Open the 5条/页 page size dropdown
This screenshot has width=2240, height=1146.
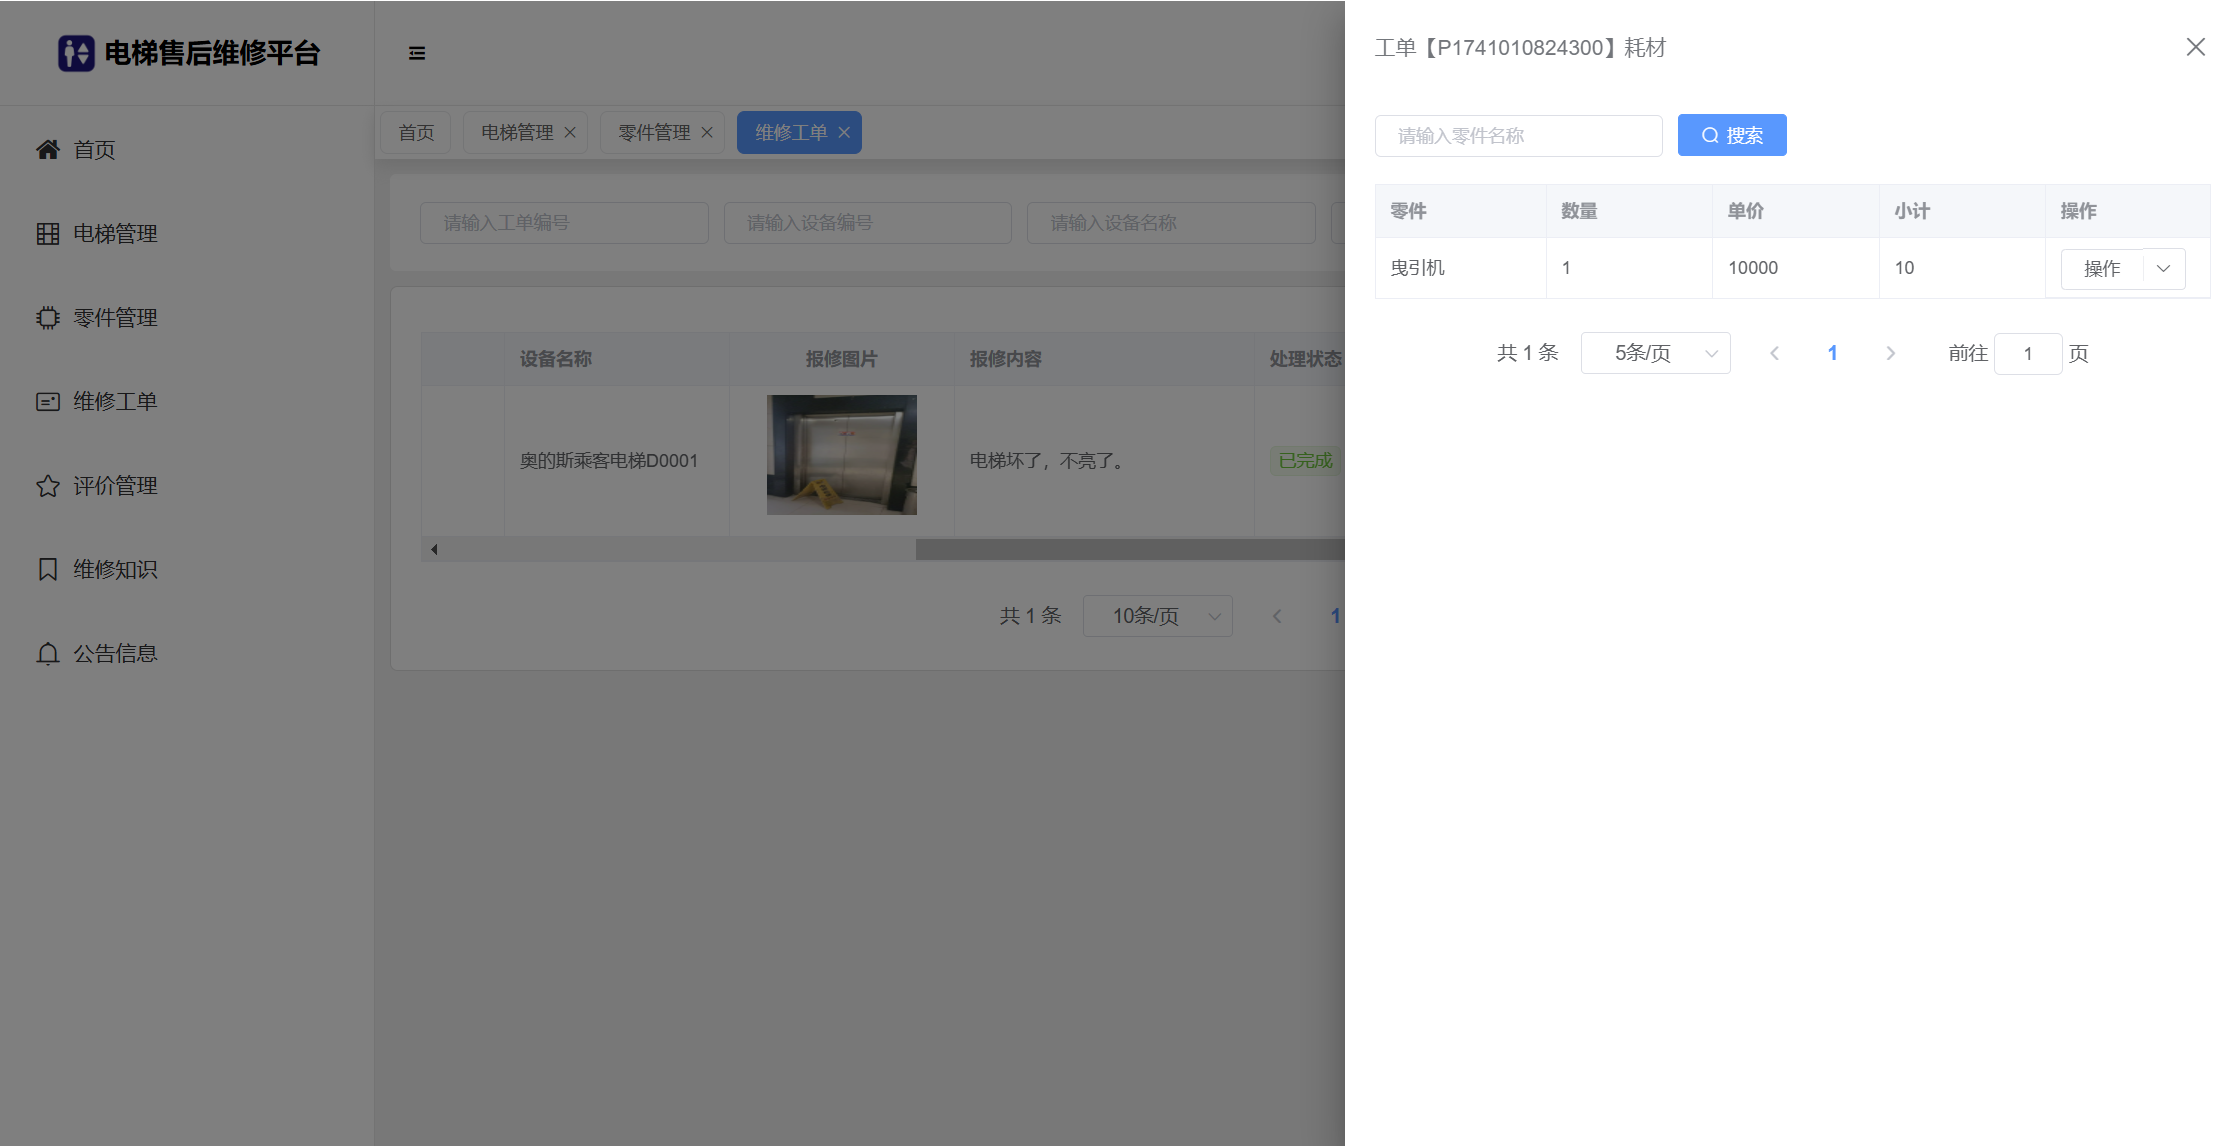coord(1655,353)
